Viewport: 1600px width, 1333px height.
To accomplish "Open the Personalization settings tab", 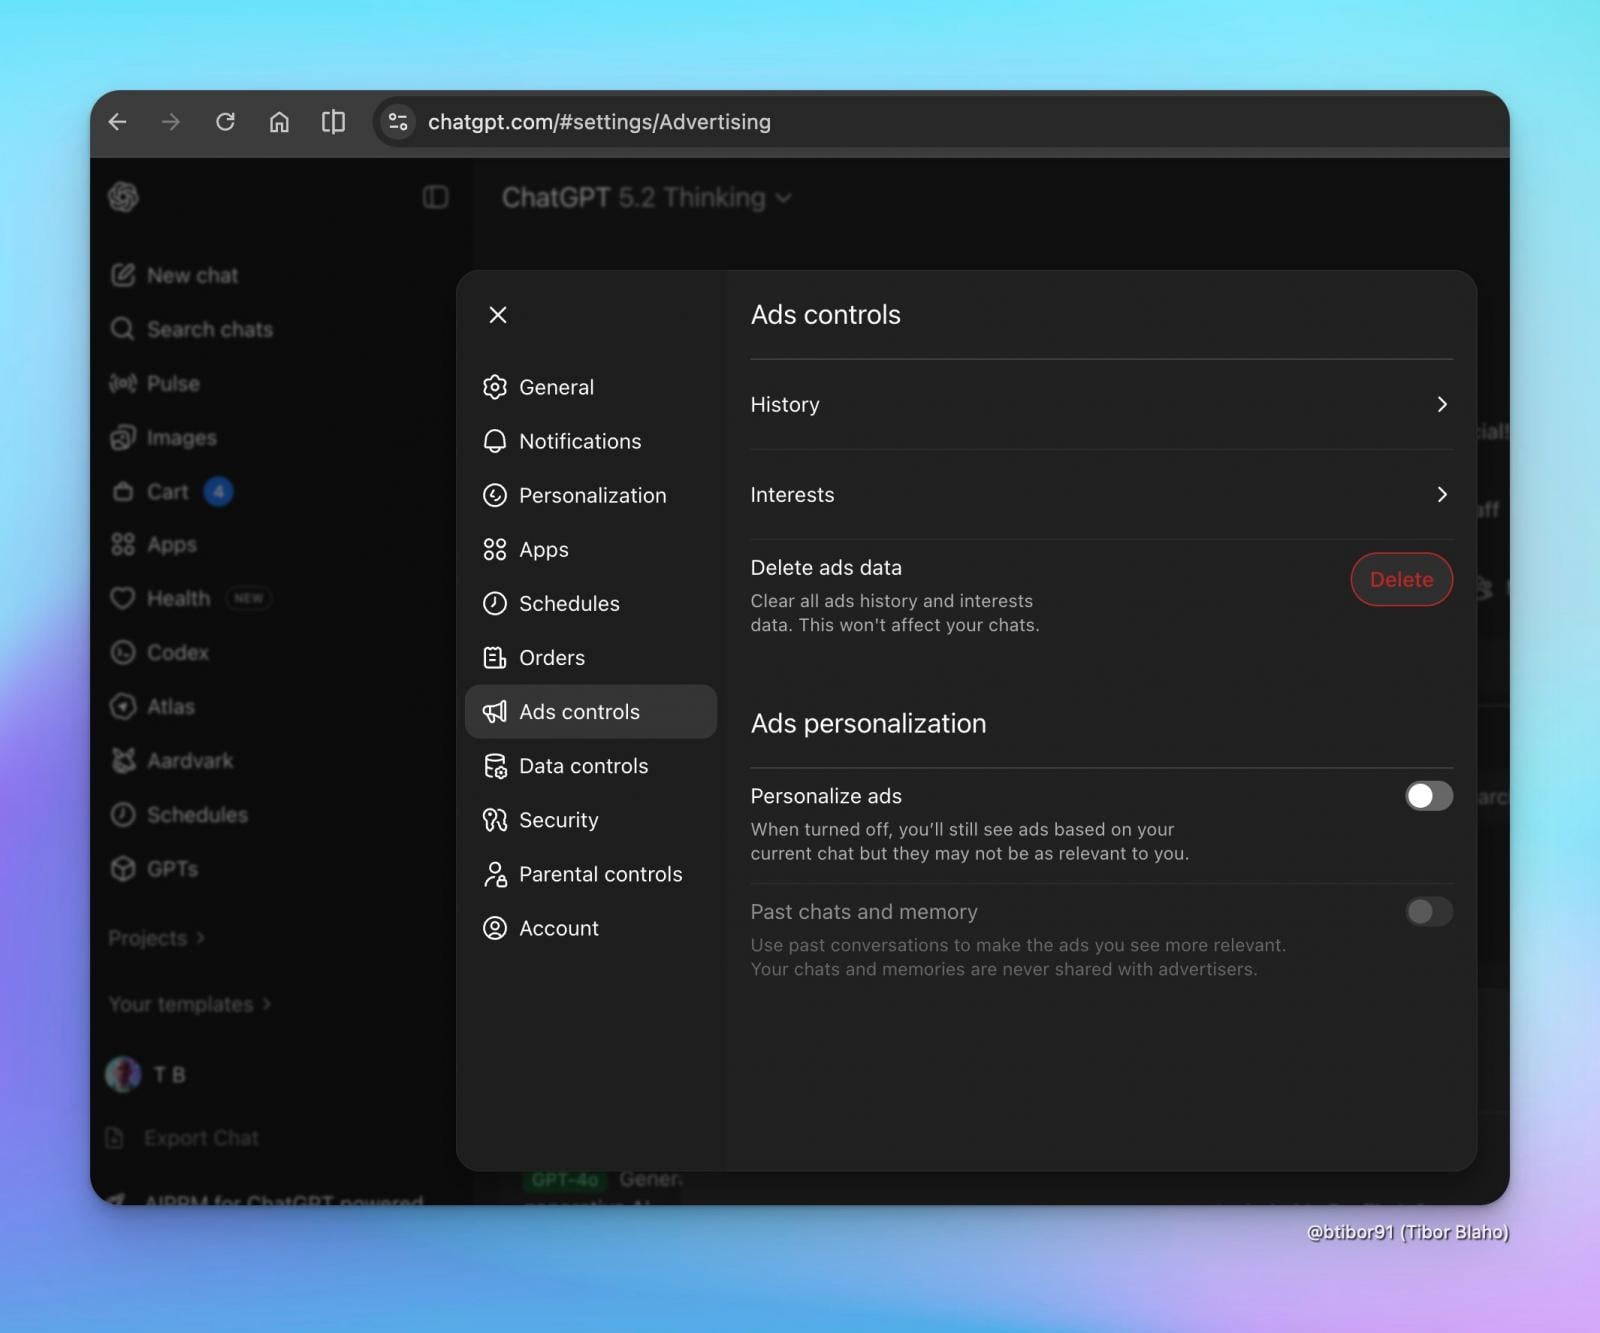I will 591,496.
